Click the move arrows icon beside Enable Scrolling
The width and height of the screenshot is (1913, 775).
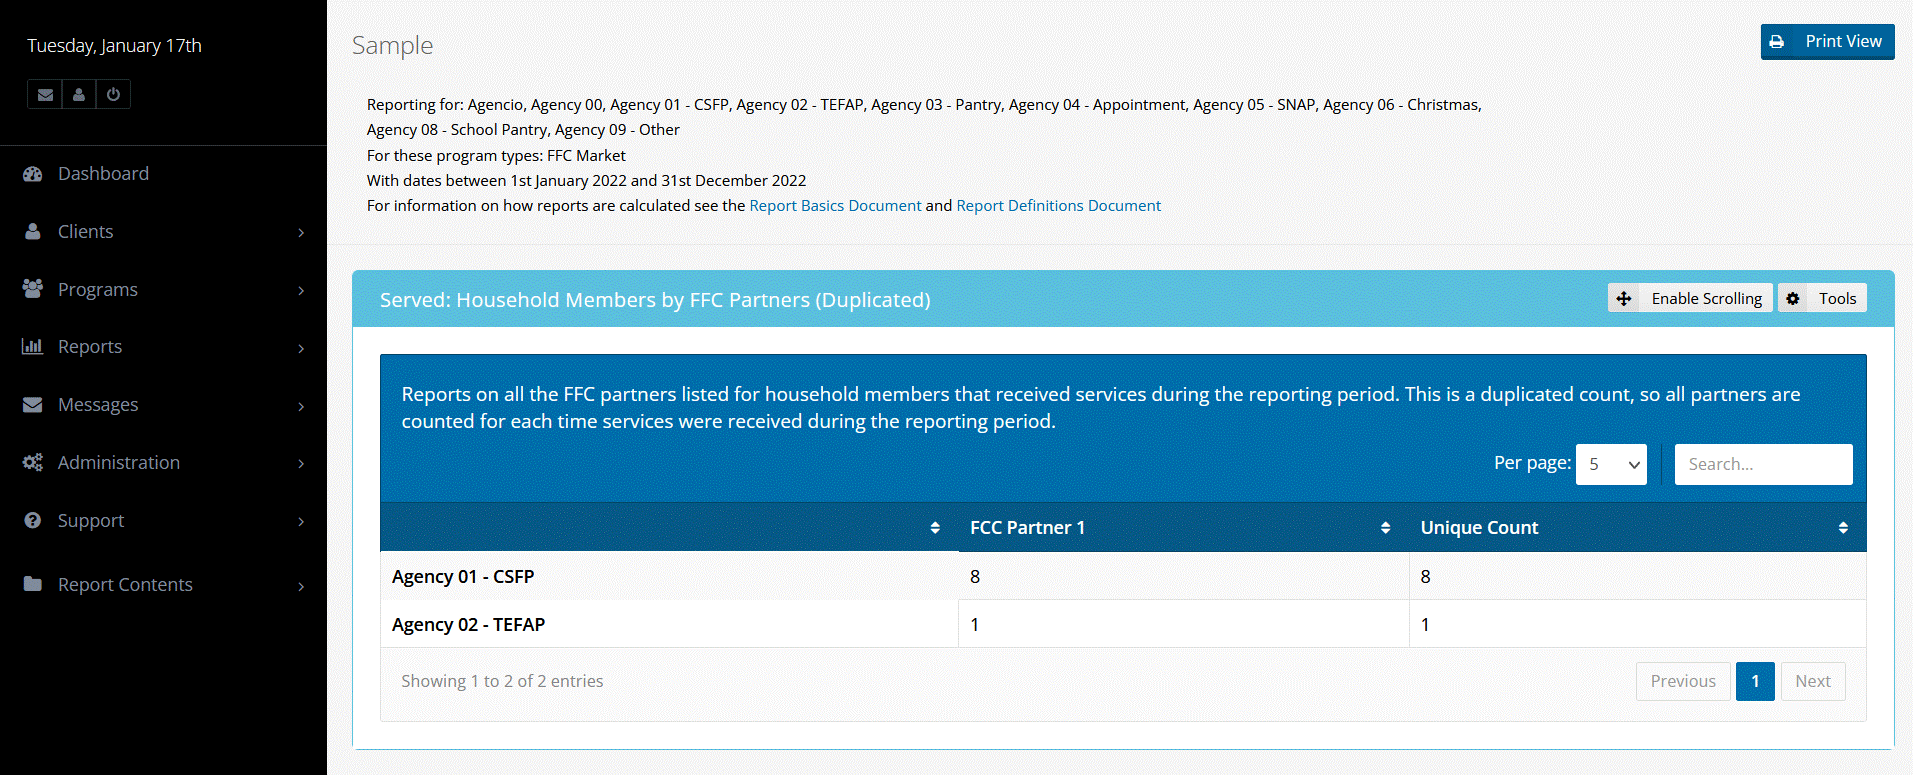pos(1624,298)
